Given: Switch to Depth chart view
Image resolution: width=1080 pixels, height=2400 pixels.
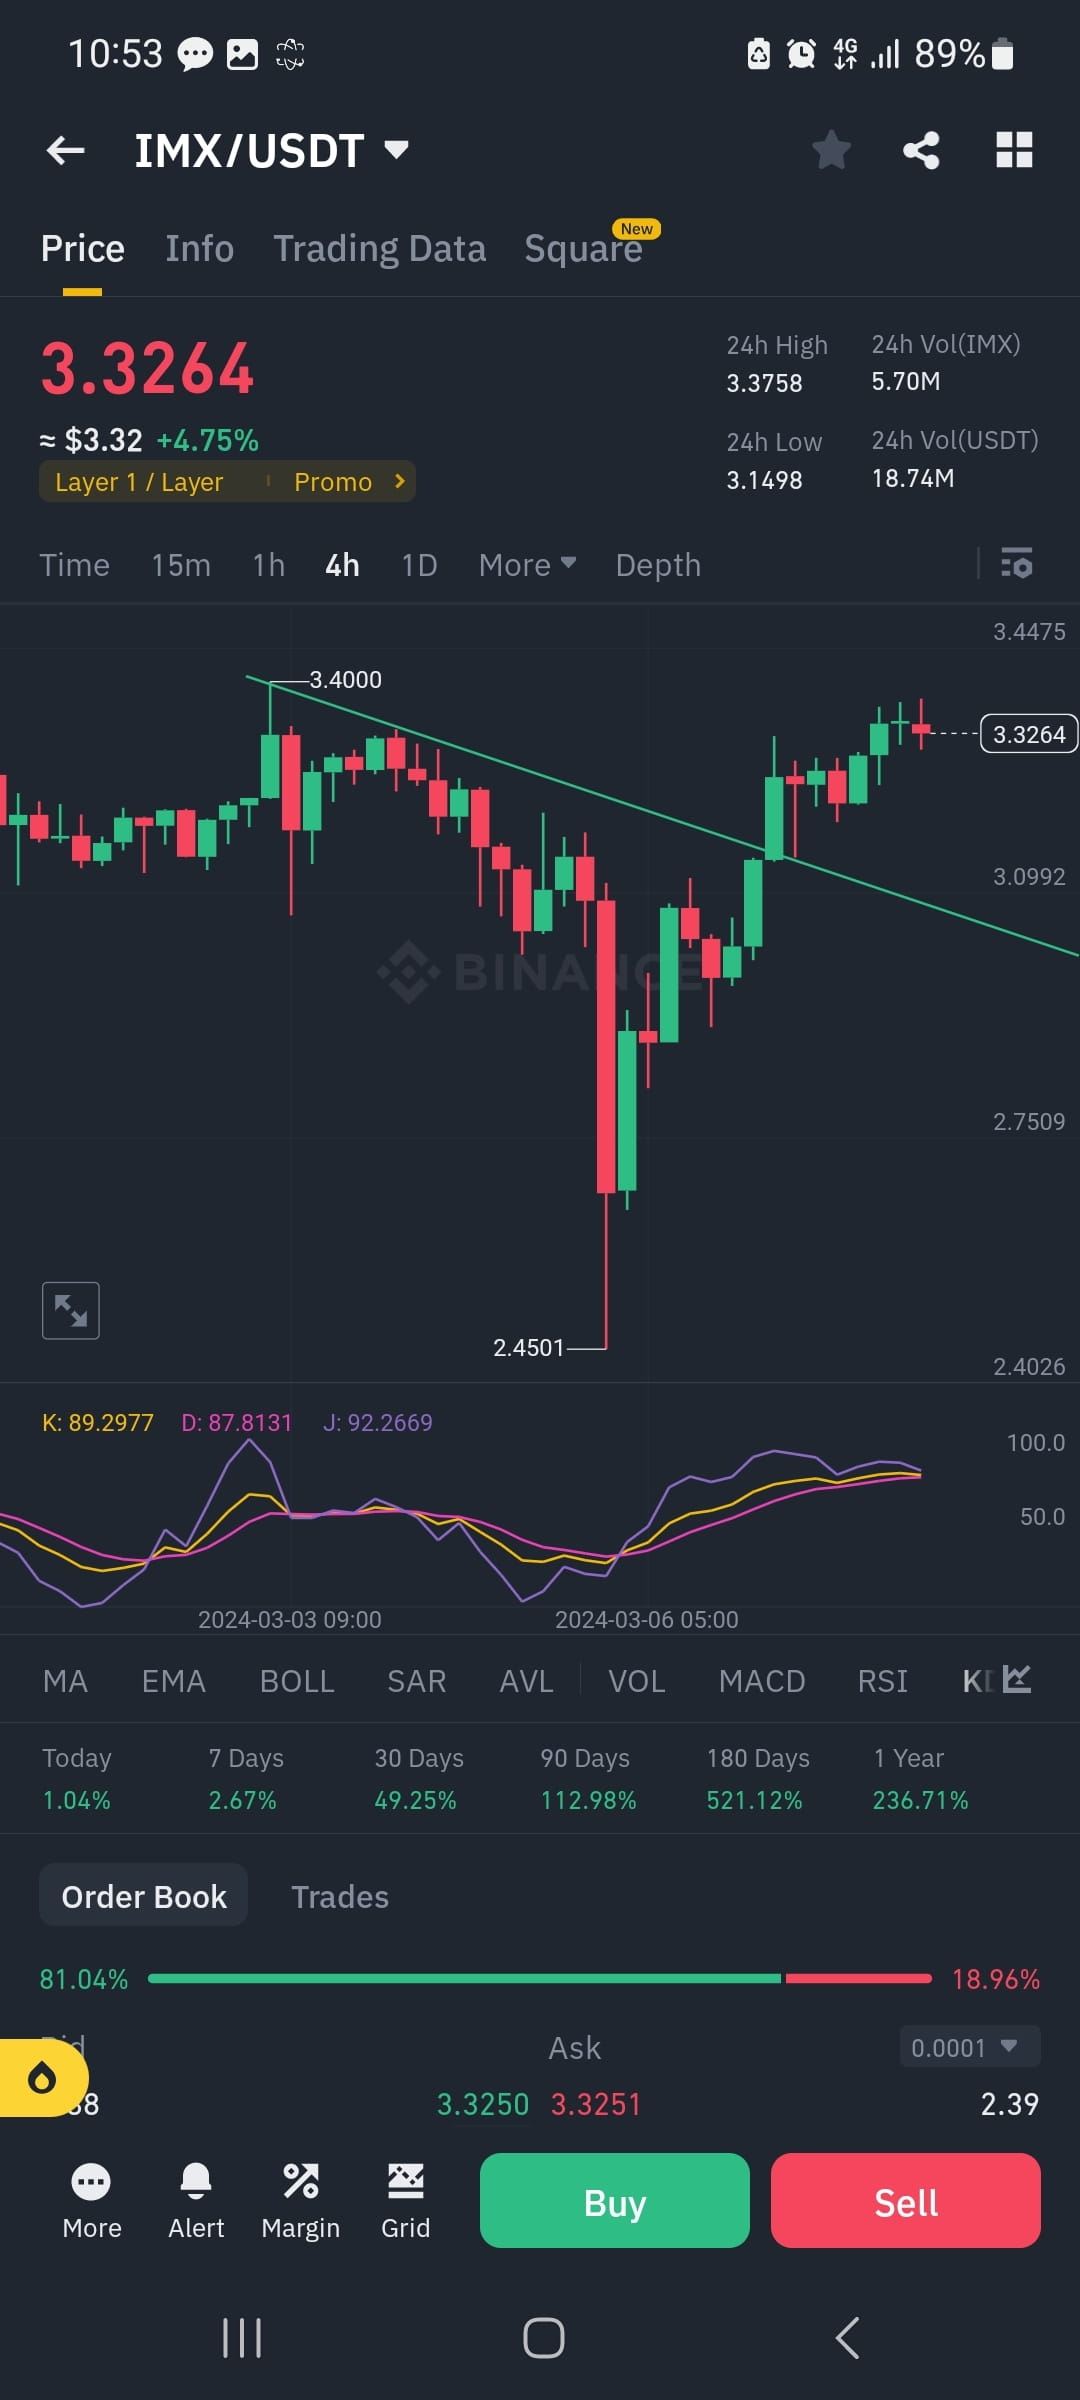Looking at the screenshot, I should [x=657, y=565].
